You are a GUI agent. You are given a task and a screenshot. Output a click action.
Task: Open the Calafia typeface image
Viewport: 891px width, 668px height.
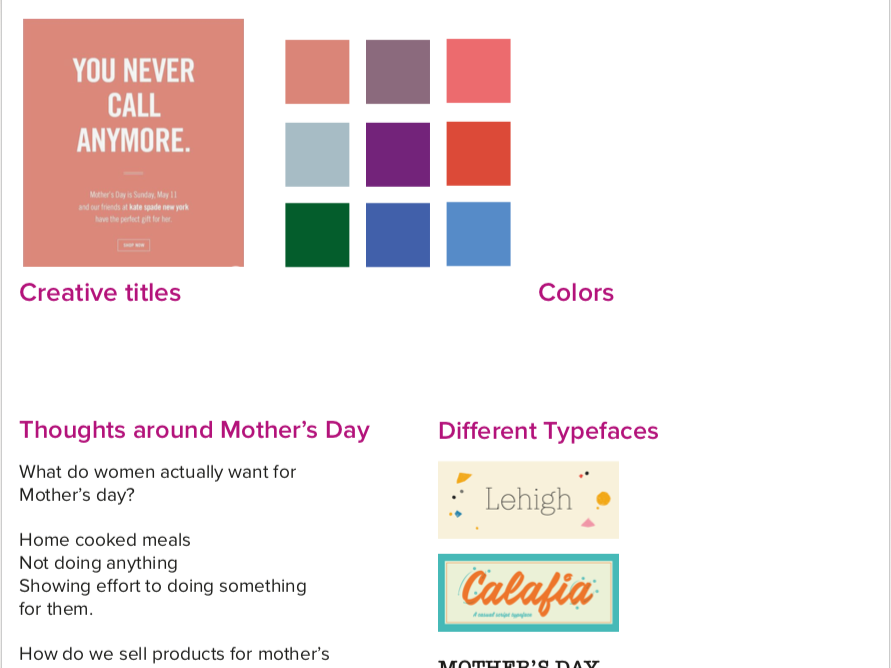(x=528, y=593)
